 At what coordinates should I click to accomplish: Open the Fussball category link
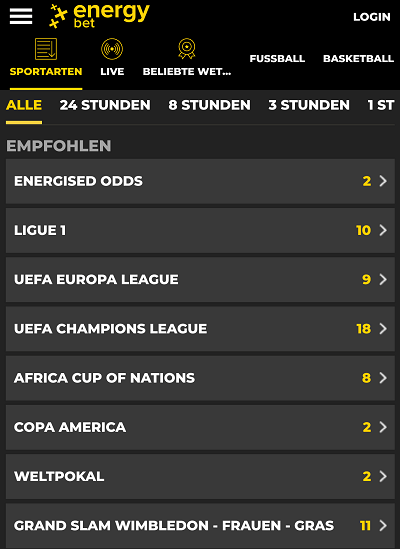[x=277, y=58]
